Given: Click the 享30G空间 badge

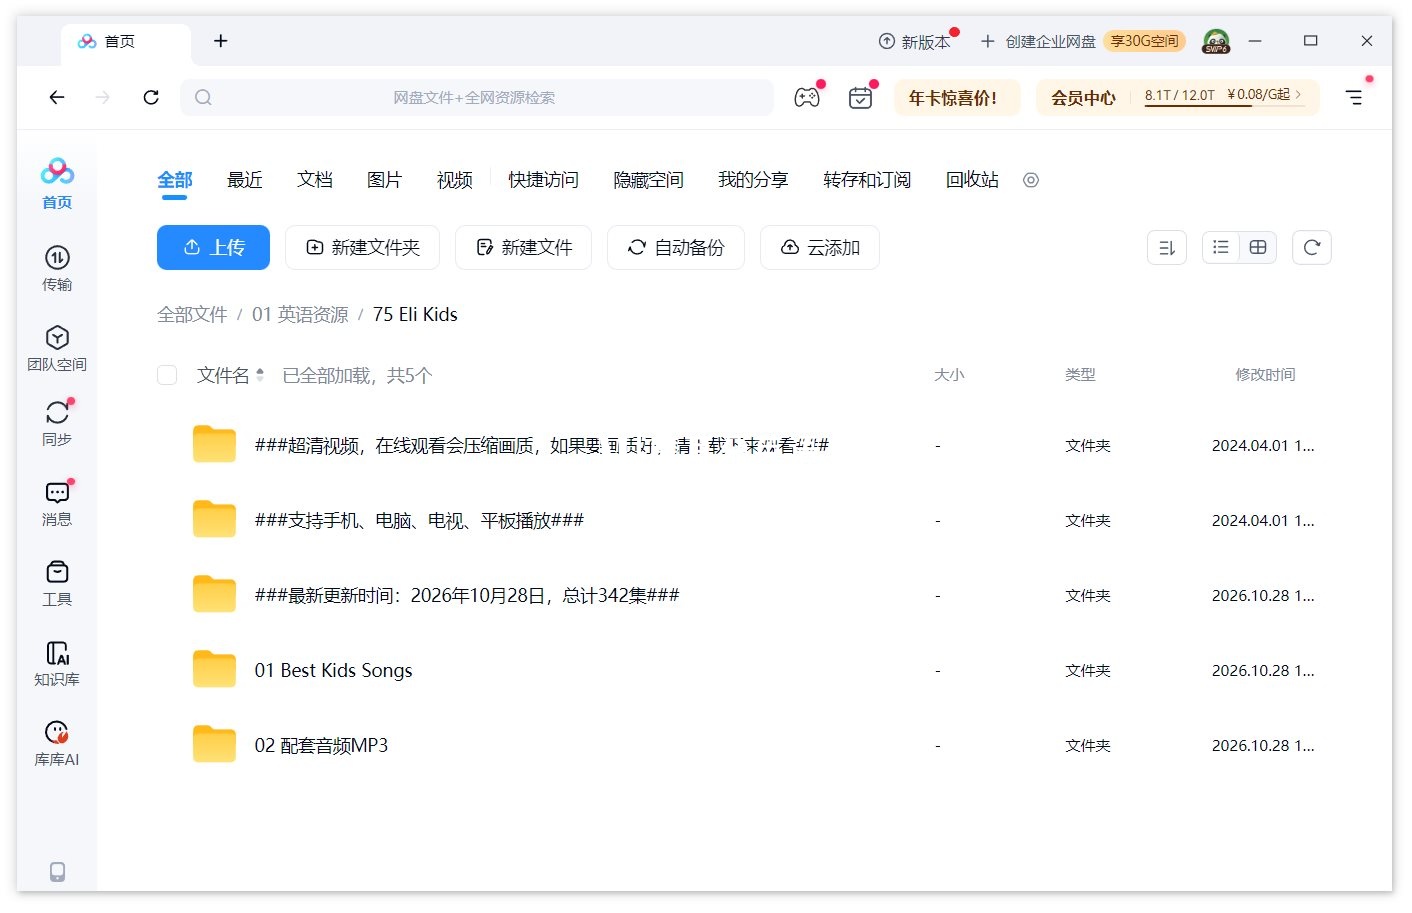Looking at the screenshot, I should pyautogui.click(x=1145, y=41).
